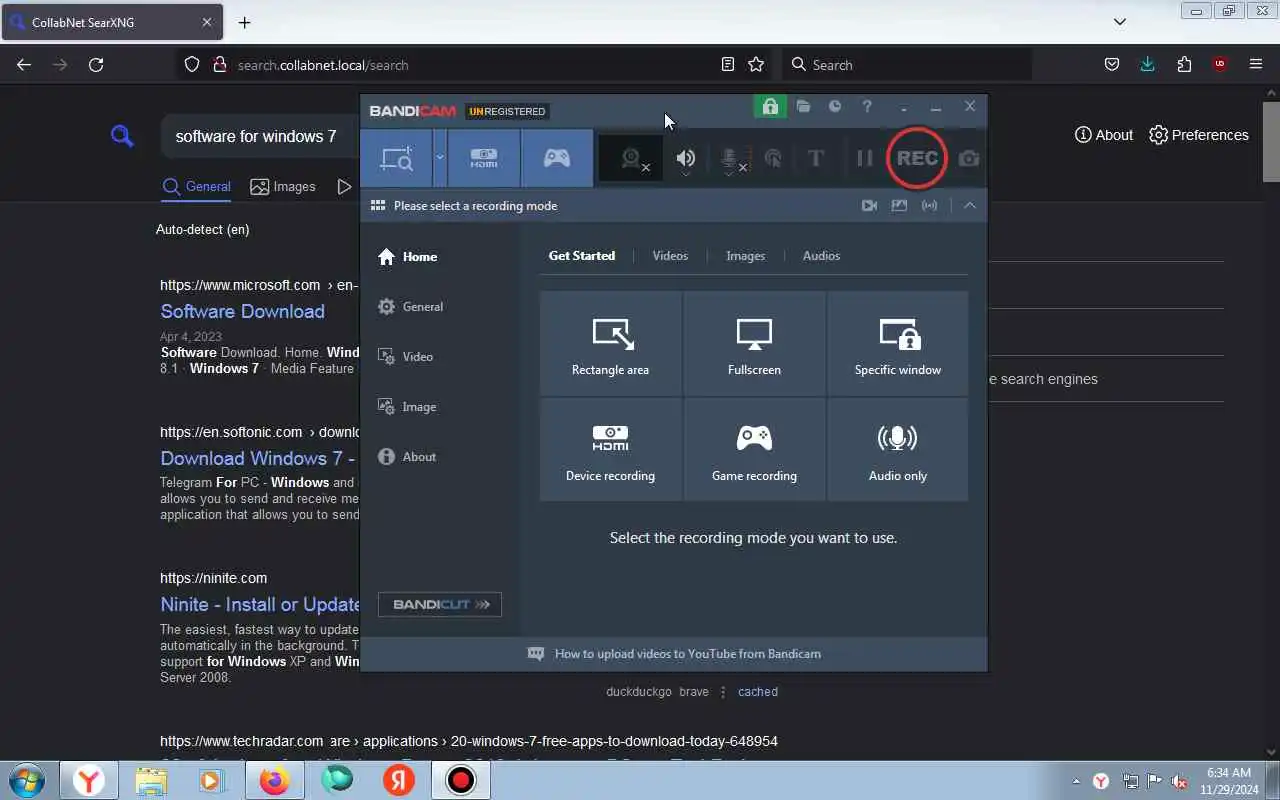Click the recording mode grid icon
Viewport: 1280px width, 800px height.
[378, 205]
